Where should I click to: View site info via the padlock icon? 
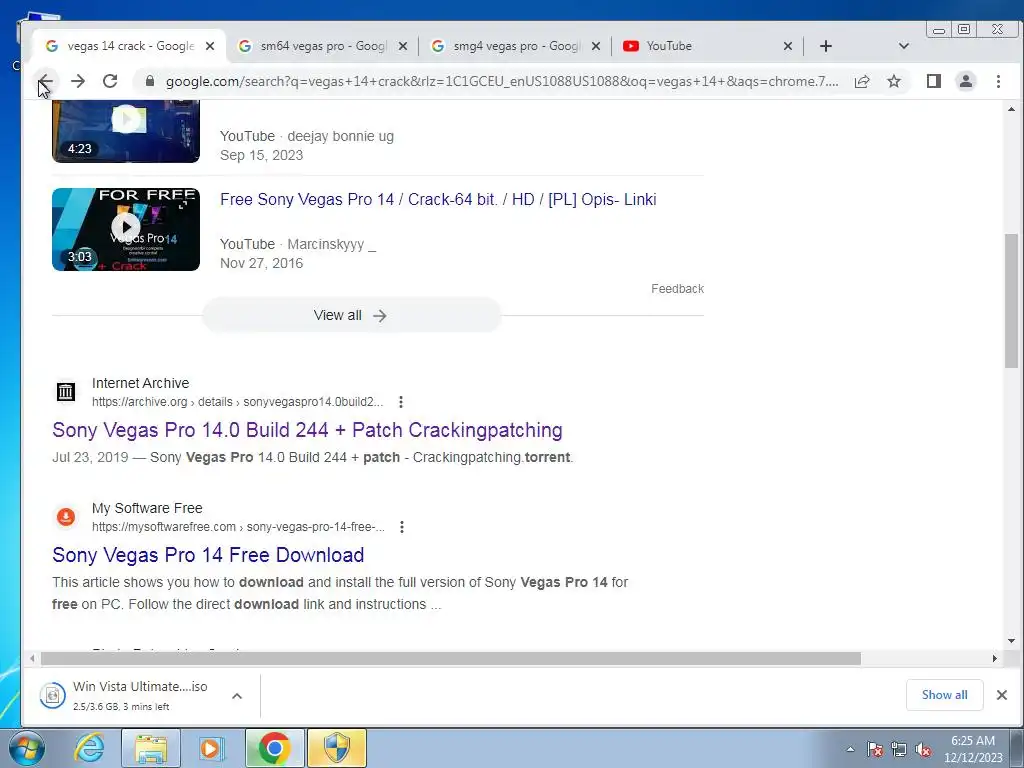pos(150,81)
